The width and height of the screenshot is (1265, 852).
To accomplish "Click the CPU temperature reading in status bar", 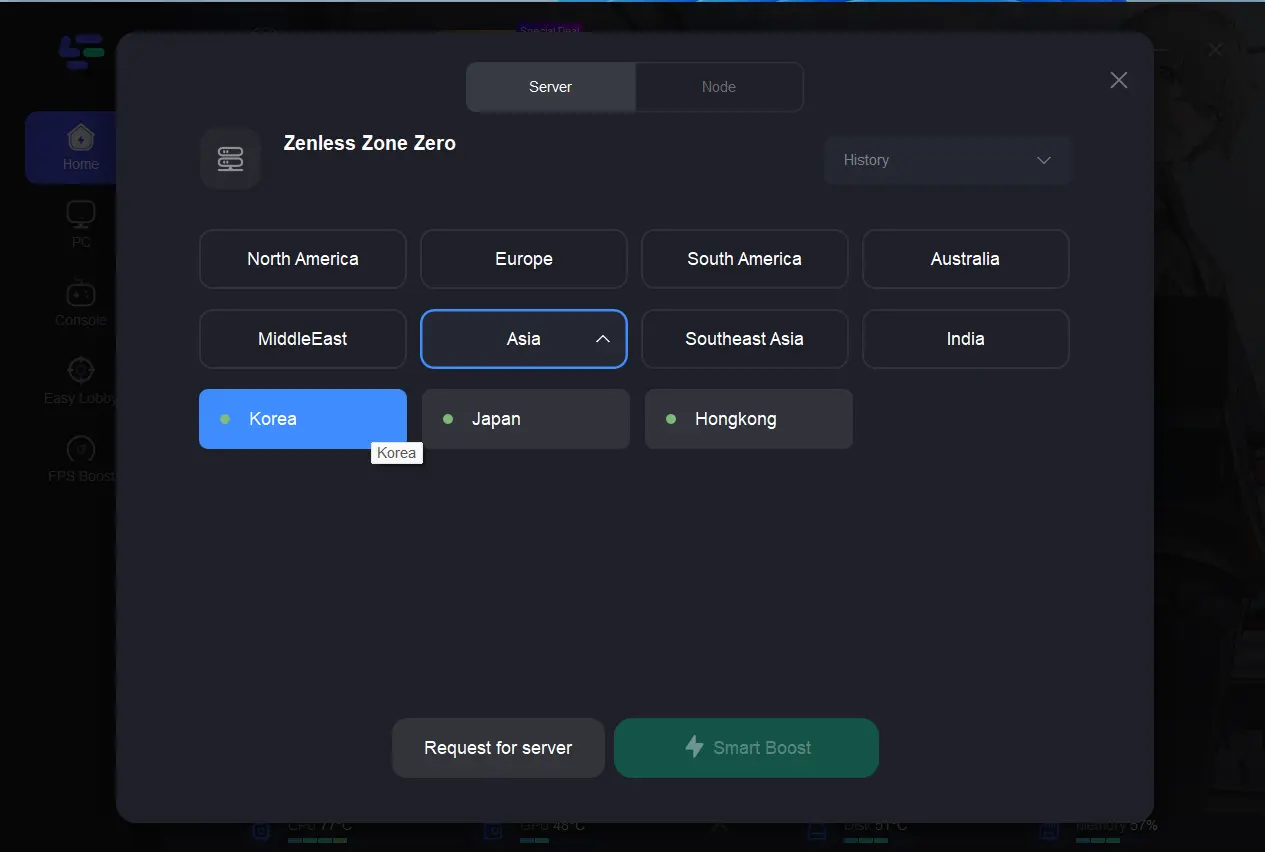I will point(320,826).
